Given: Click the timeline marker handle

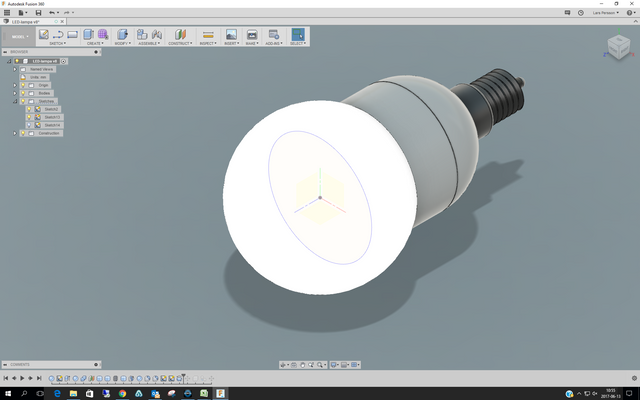Looking at the screenshot, I should click(183, 377).
